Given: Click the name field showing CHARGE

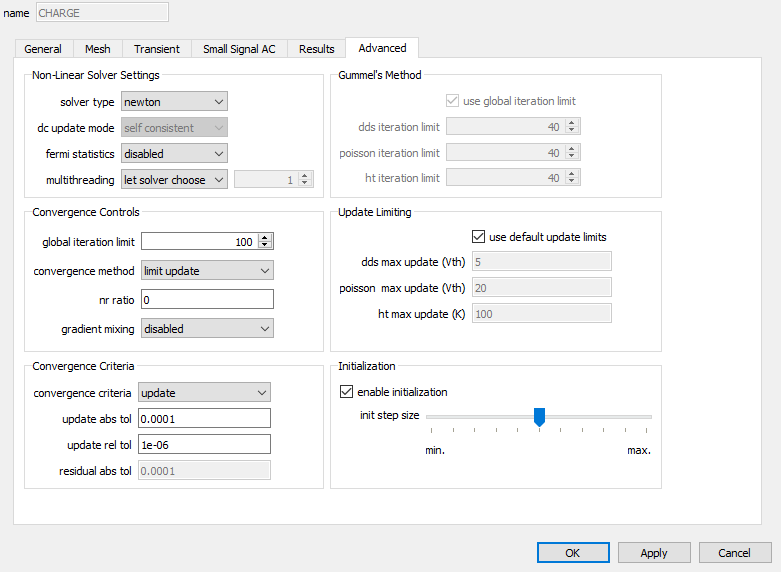Looking at the screenshot, I should pyautogui.click(x=102, y=12).
